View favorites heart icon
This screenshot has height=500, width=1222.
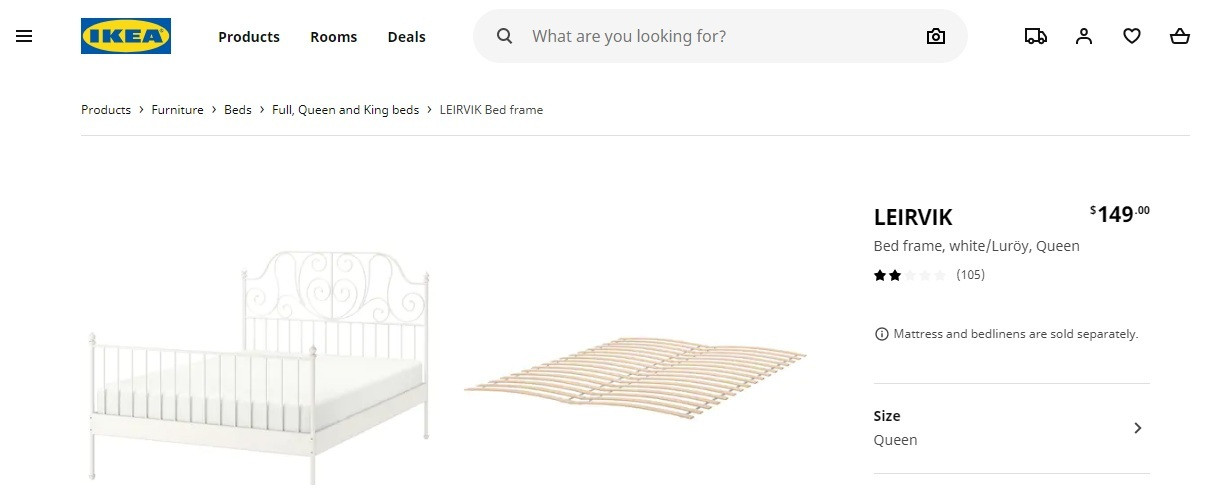1132,36
